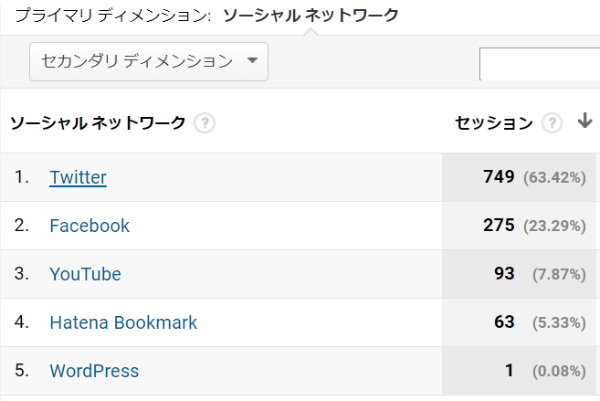This screenshot has height=401, width=600.
Task: Click help icon beside ソーシャル ネットワーク column header
Action: point(205,124)
